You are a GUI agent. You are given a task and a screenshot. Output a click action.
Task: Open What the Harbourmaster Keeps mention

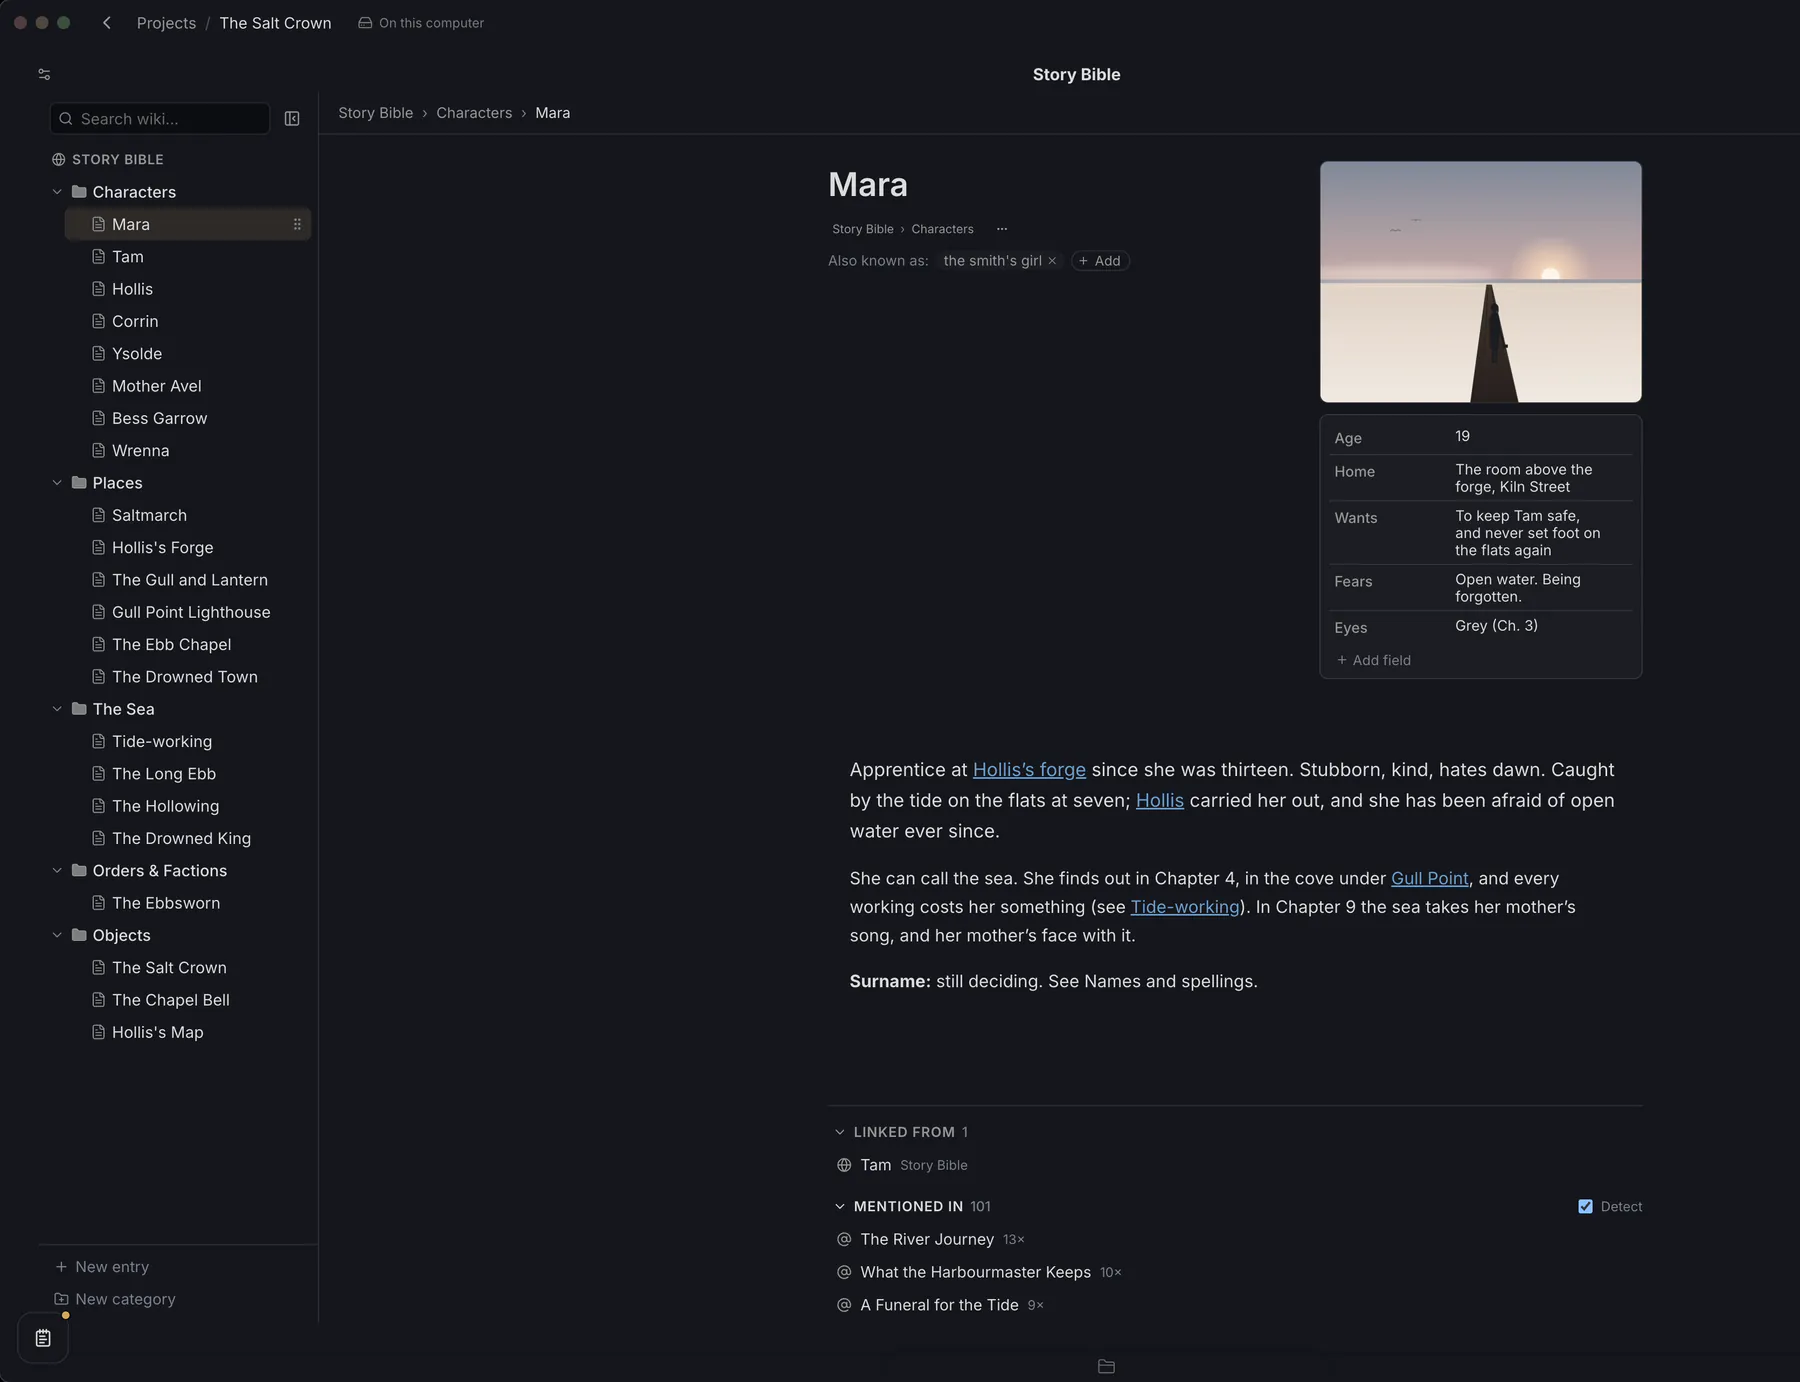click(x=975, y=1272)
